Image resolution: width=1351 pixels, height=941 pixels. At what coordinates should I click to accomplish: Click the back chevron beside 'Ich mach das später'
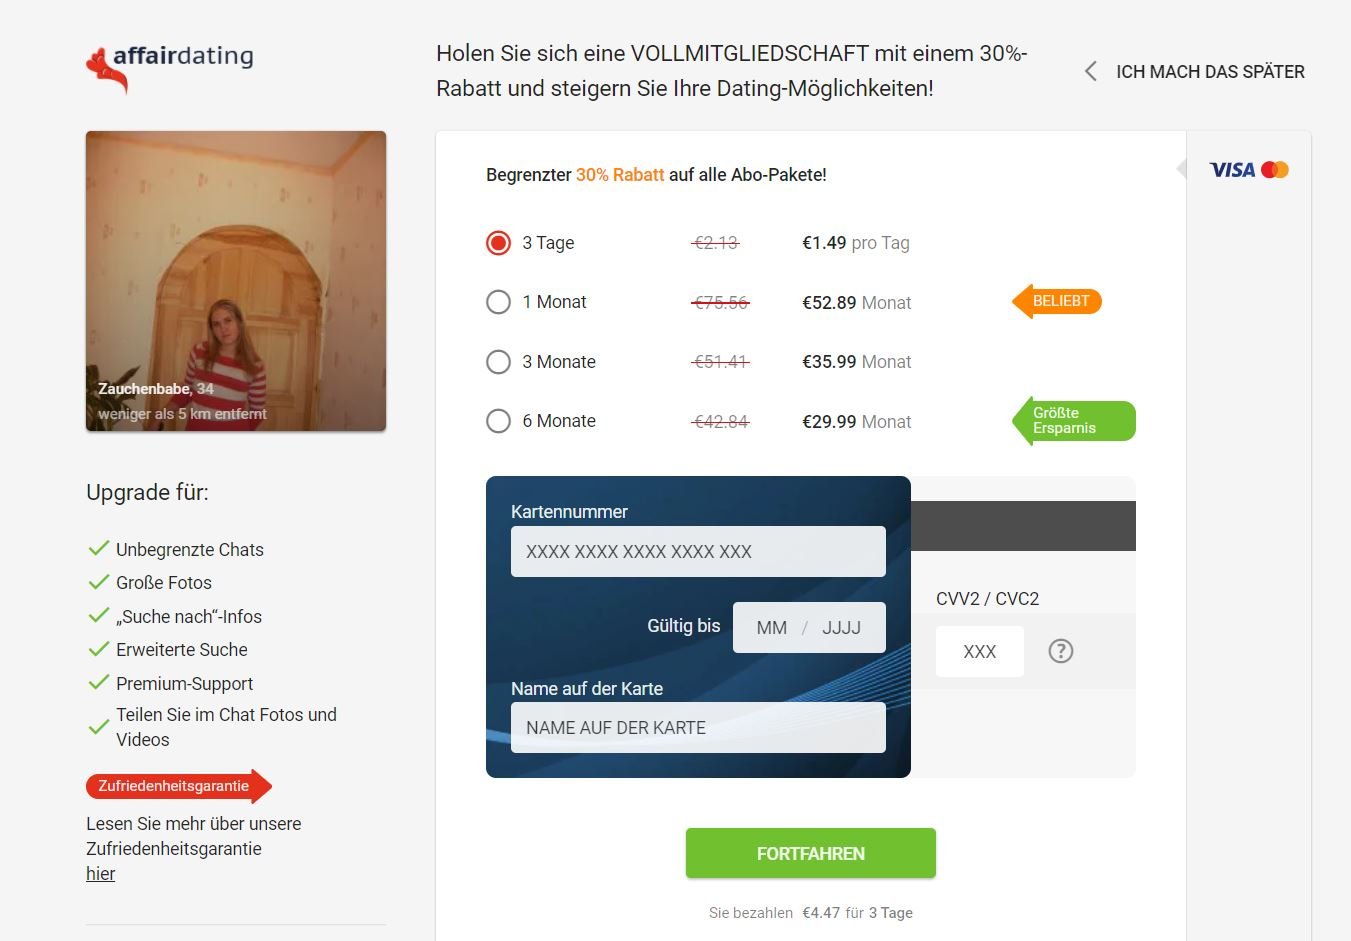point(1091,71)
